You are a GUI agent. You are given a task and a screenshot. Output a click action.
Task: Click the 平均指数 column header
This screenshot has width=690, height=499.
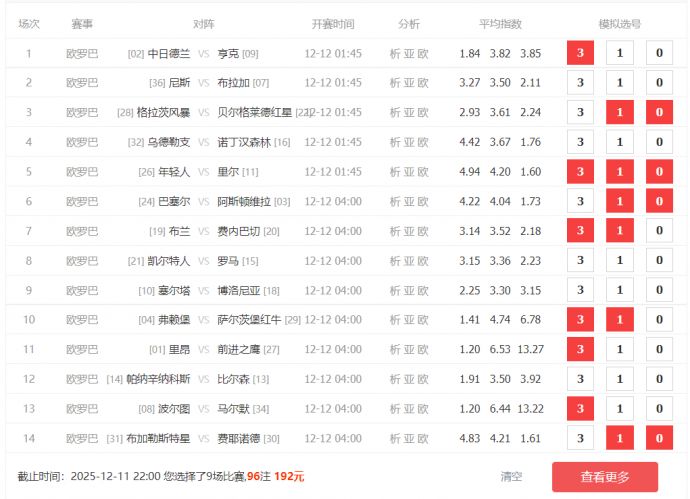coord(500,23)
